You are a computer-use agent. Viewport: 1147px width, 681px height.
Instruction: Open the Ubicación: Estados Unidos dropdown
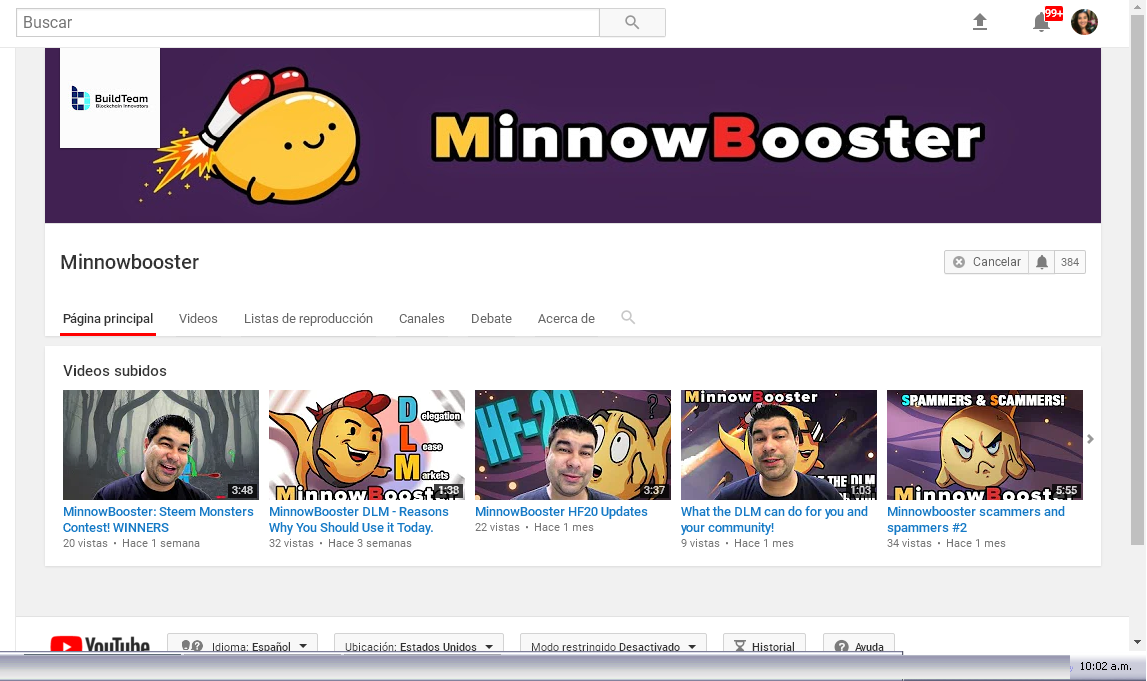click(x=419, y=644)
